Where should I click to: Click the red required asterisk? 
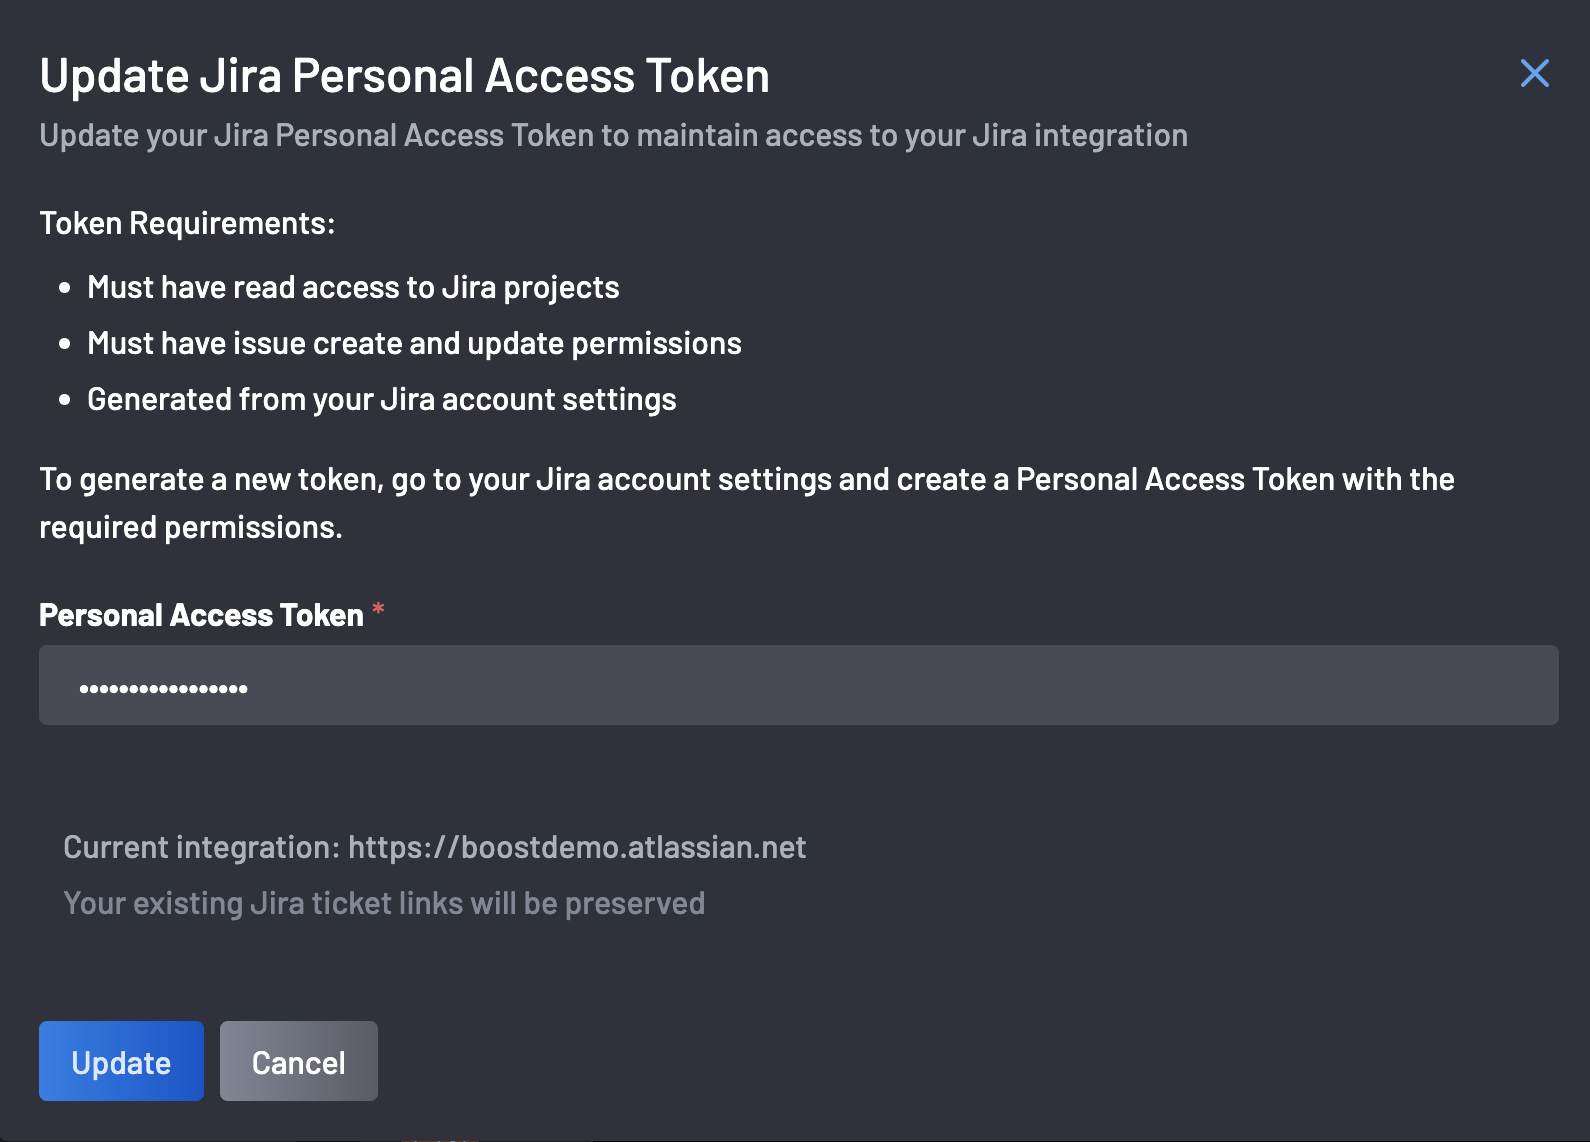pos(378,608)
